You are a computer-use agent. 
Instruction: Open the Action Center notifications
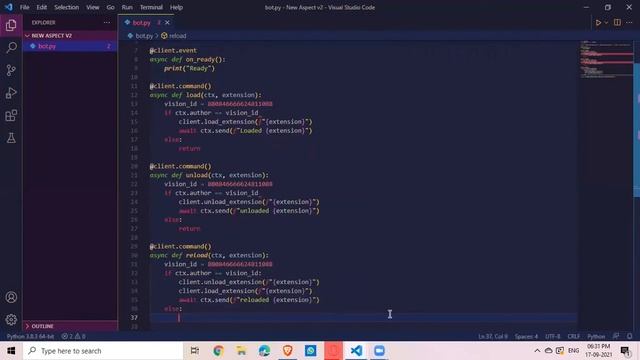coord(625,351)
